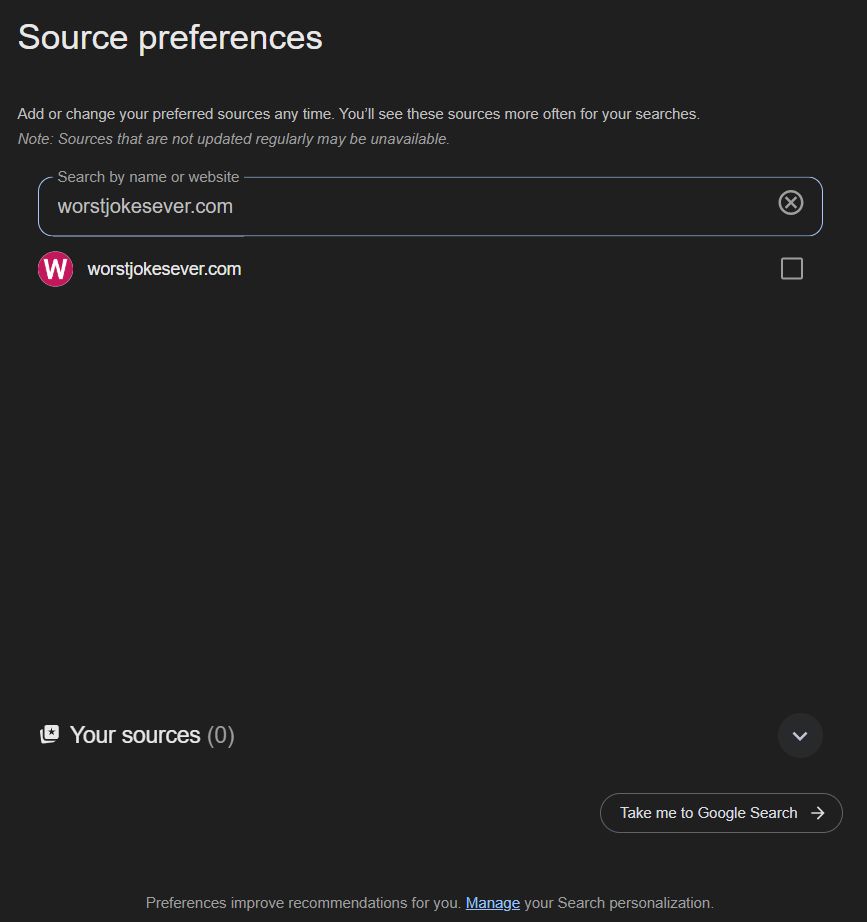Click the You'll see these sources more often sentence
867x922 pixels.
[x=520, y=114]
